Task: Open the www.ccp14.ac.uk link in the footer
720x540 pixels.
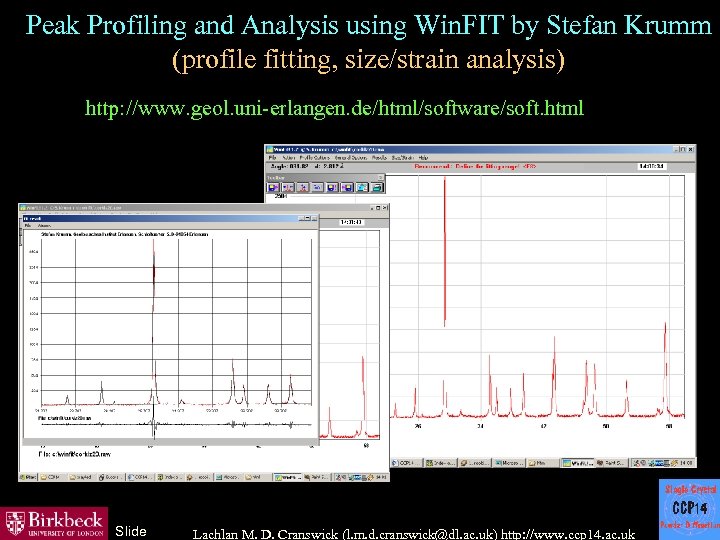Action: click(x=568, y=534)
